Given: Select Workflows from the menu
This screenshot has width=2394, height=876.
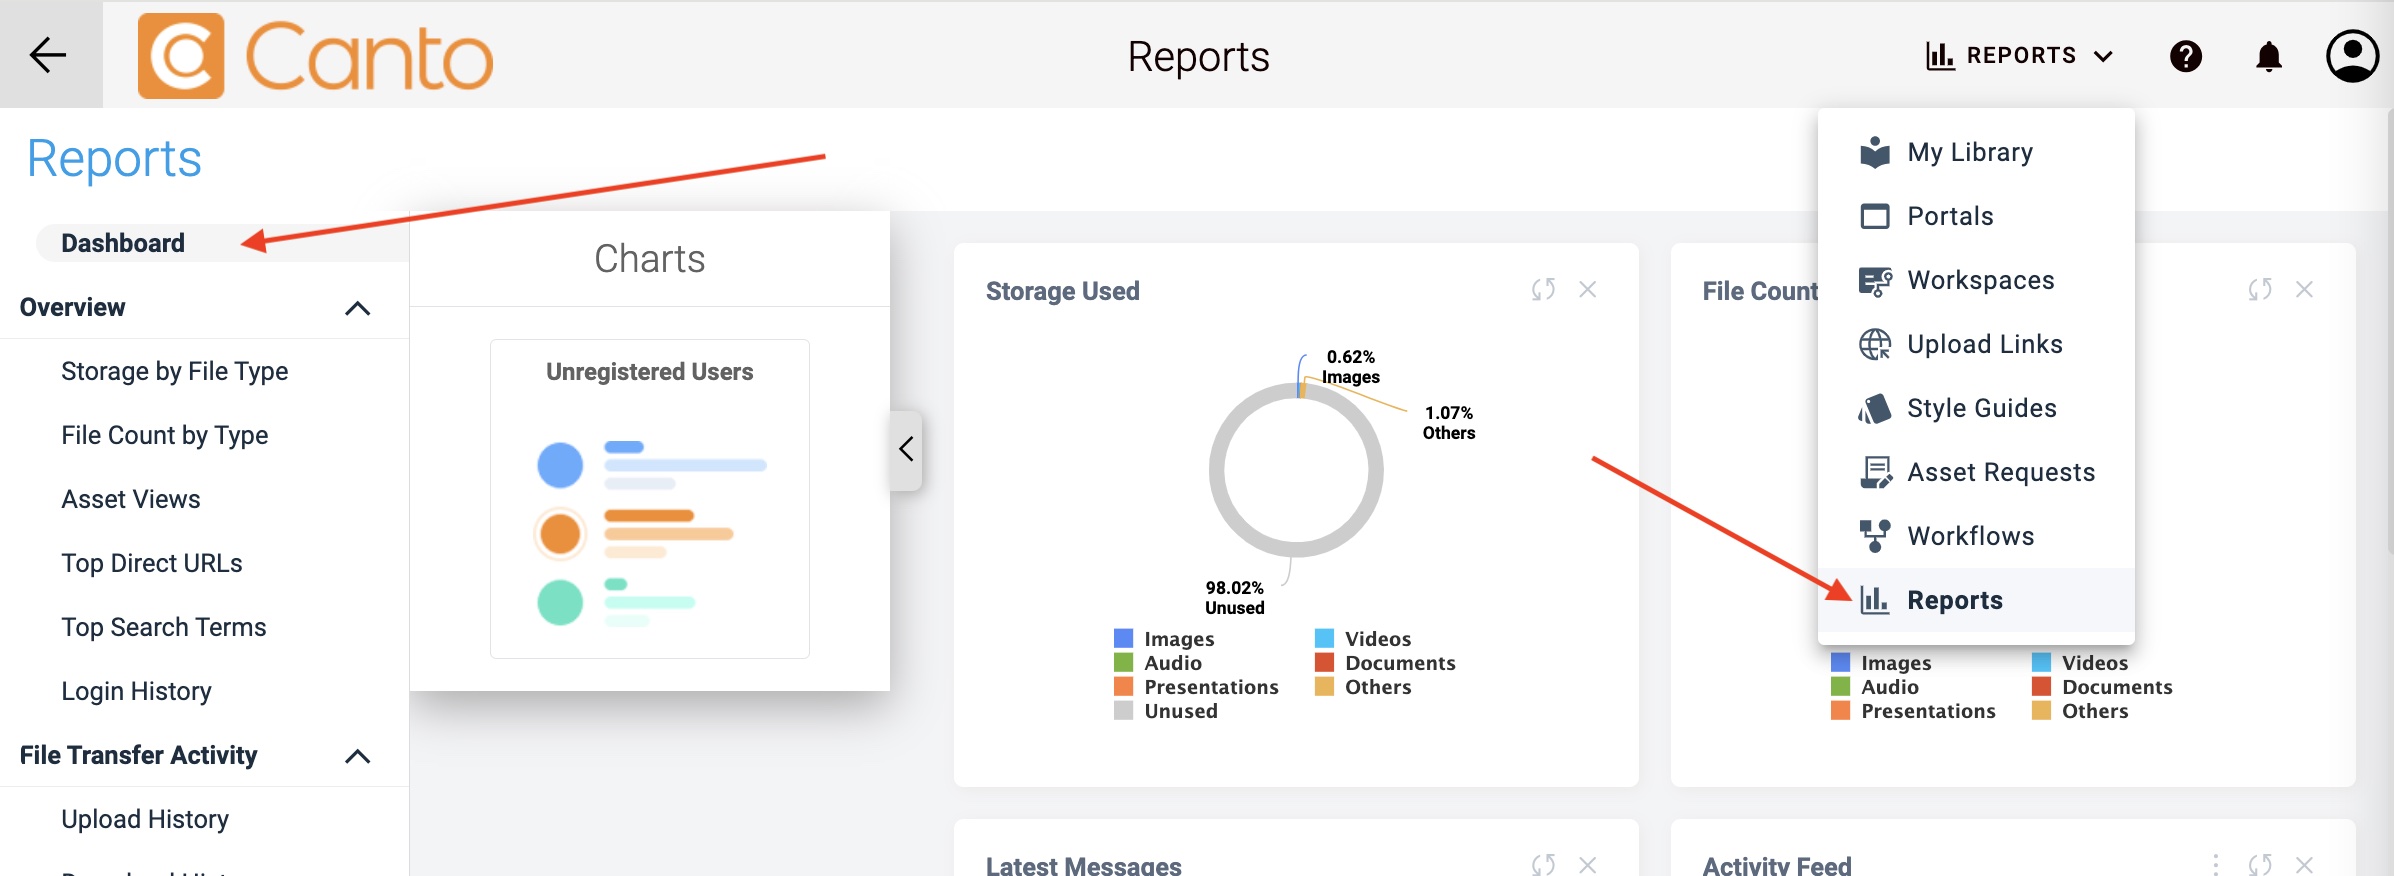Looking at the screenshot, I should [1976, 536].
